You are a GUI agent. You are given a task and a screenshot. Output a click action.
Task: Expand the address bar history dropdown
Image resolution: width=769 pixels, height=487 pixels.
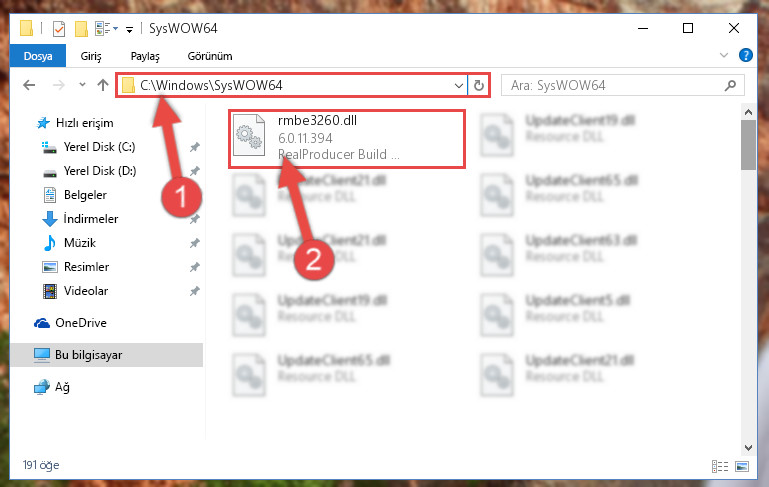[x=459, y=85]
